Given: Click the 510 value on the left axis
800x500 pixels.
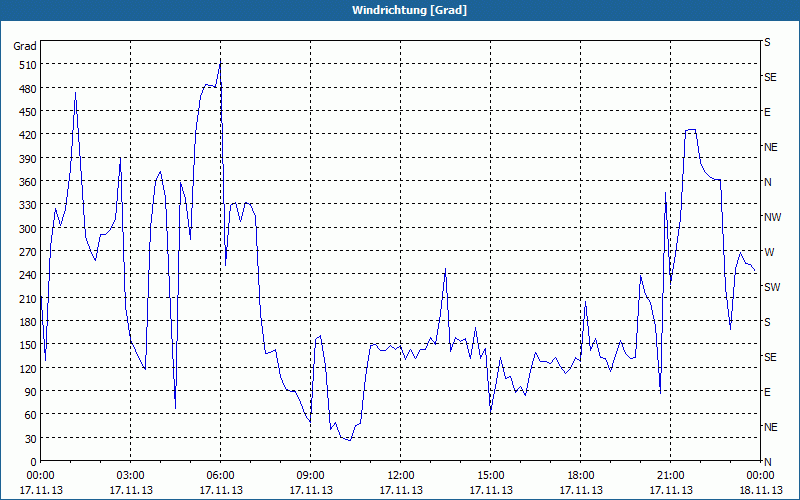Looking at the screenshot, I should [28, 65].
